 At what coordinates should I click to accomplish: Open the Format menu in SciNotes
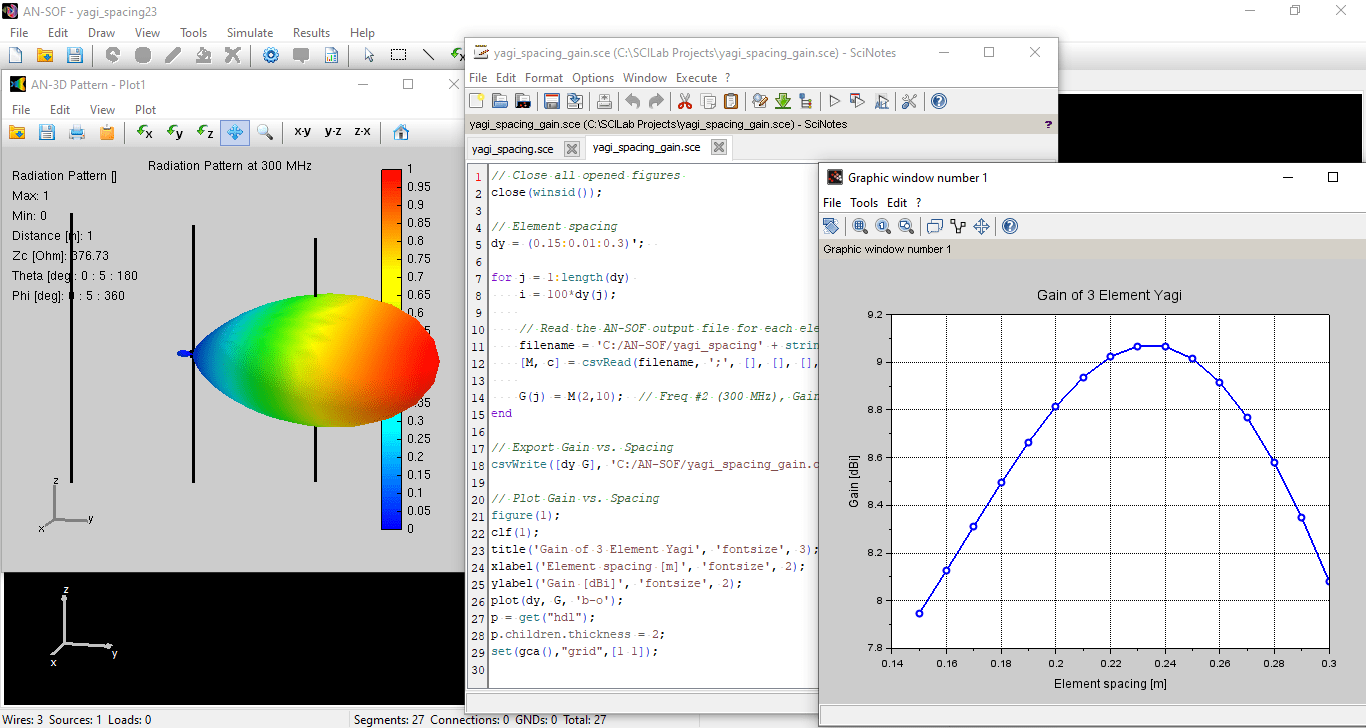[x=543, y=77]
